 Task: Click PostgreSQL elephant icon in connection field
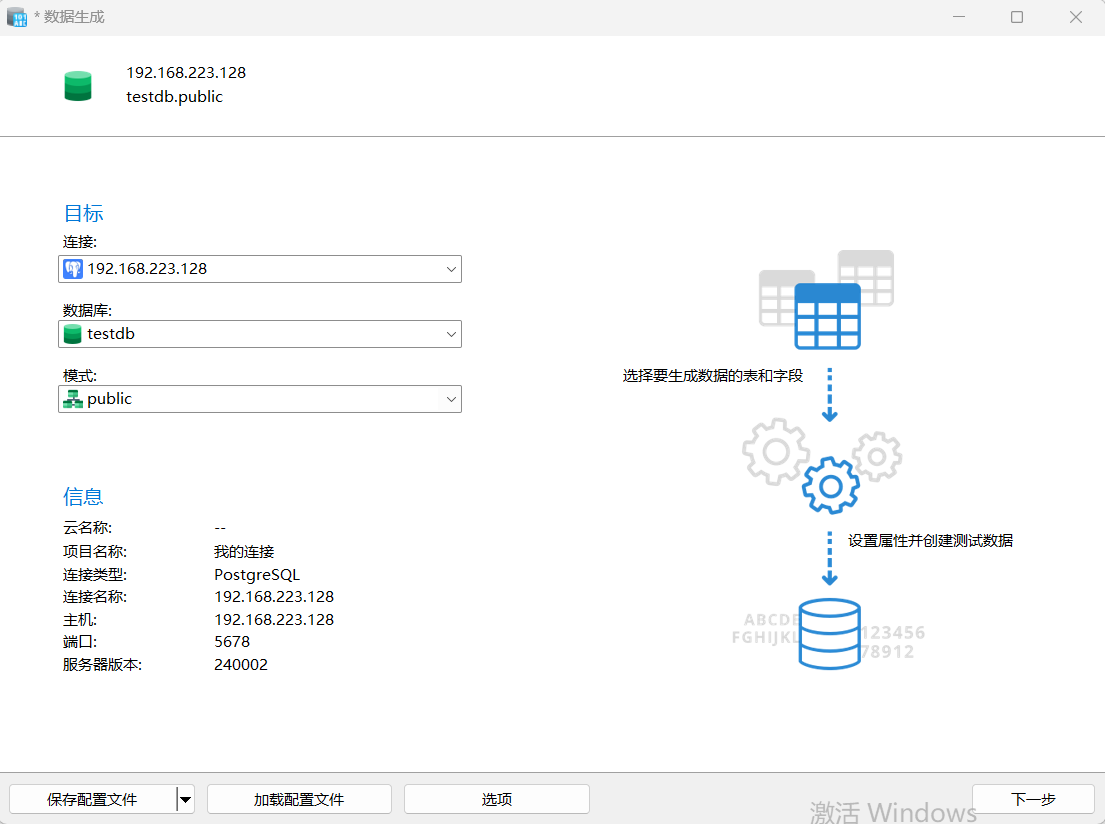(73, 269)
